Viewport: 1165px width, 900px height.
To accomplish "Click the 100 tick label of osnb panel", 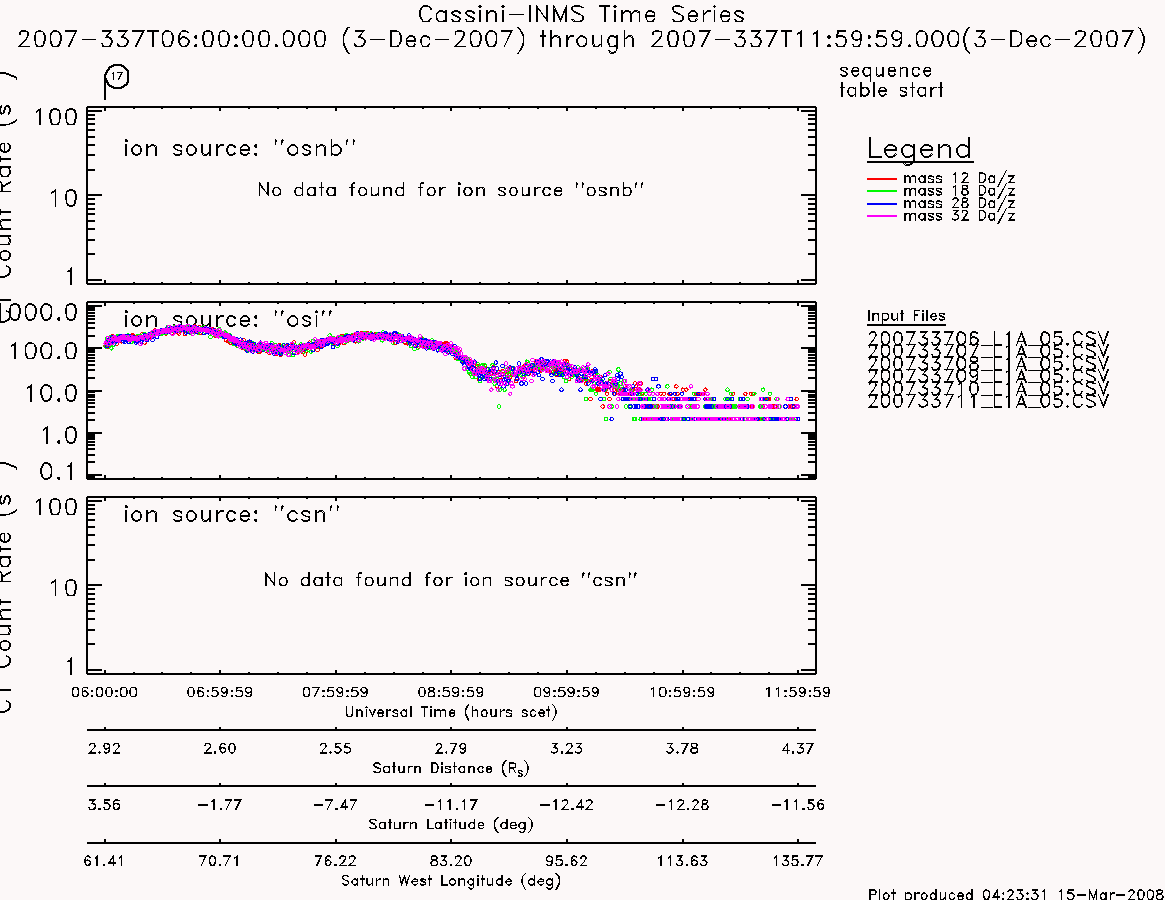I will [x=56, y=117].
